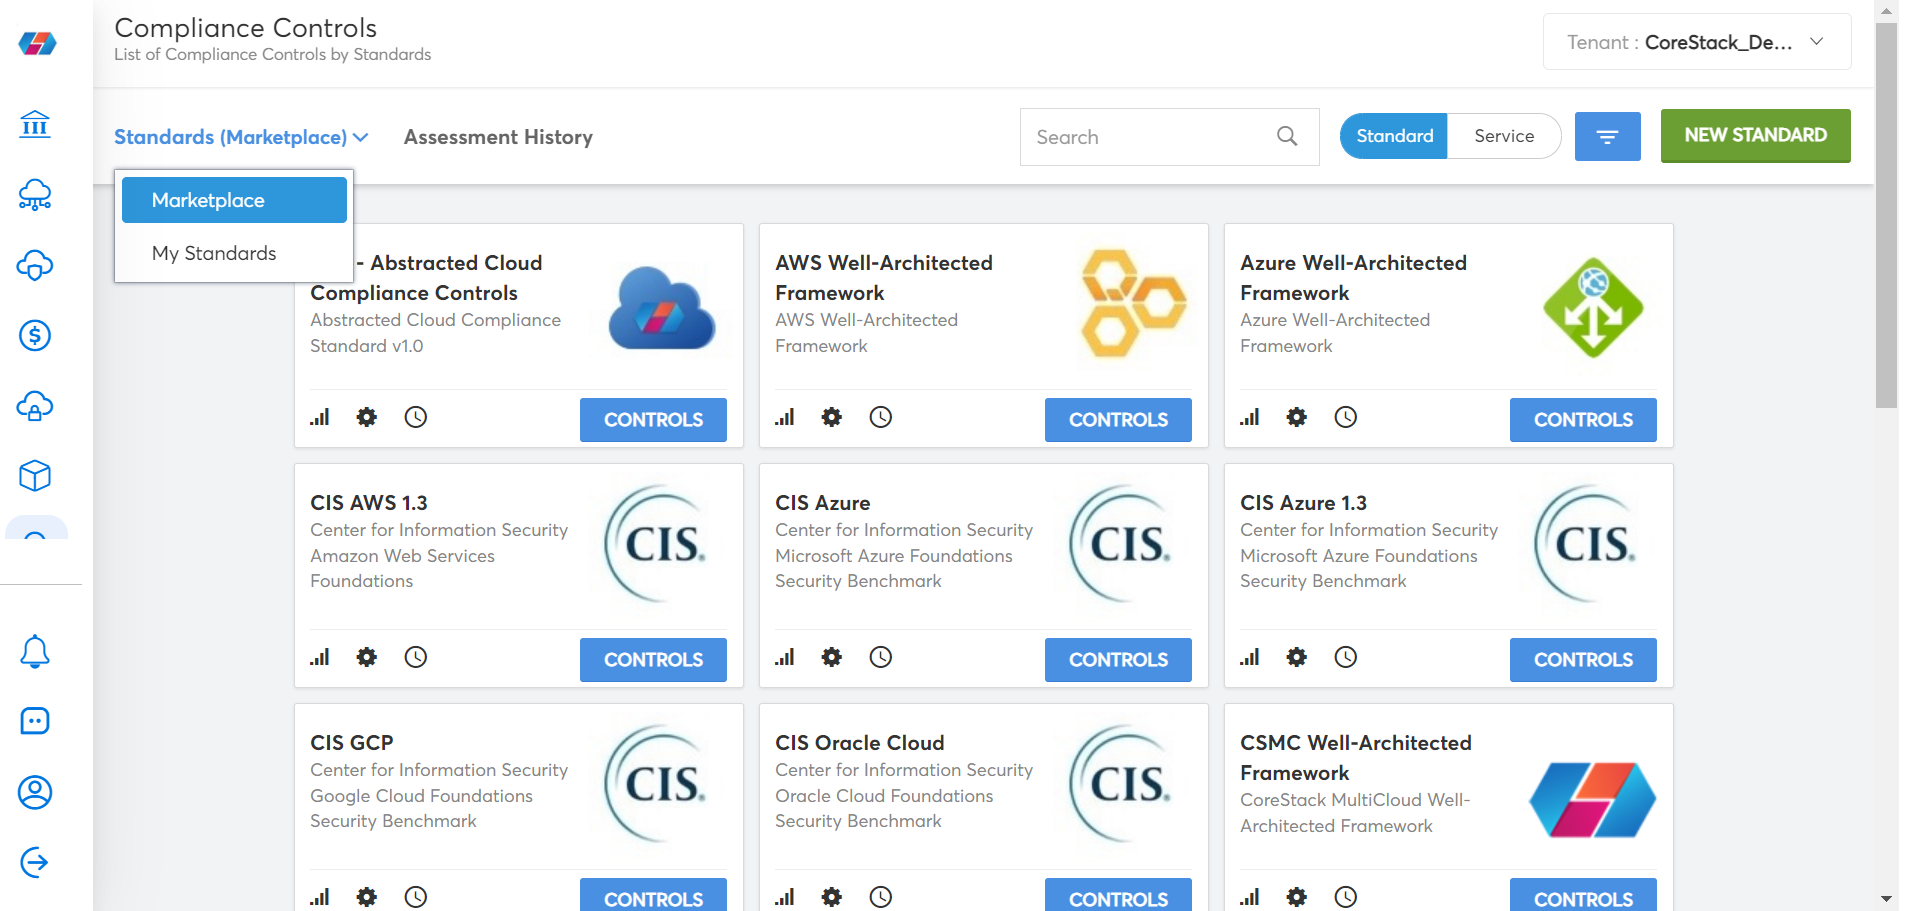The height and width of the screenshot is (911, 1907).
Task: Open CONTROLS for AWS Well-Architected Framework
Action: 1118,420
